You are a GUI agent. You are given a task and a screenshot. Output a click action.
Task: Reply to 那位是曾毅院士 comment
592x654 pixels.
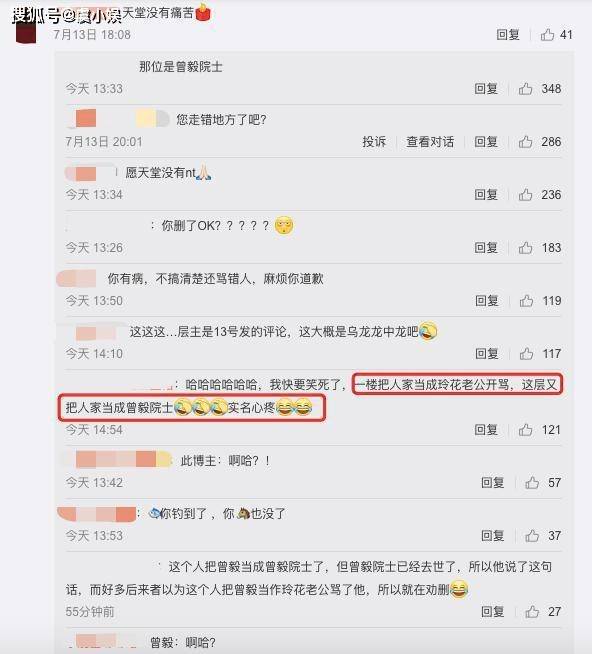(x=486, y=88)
